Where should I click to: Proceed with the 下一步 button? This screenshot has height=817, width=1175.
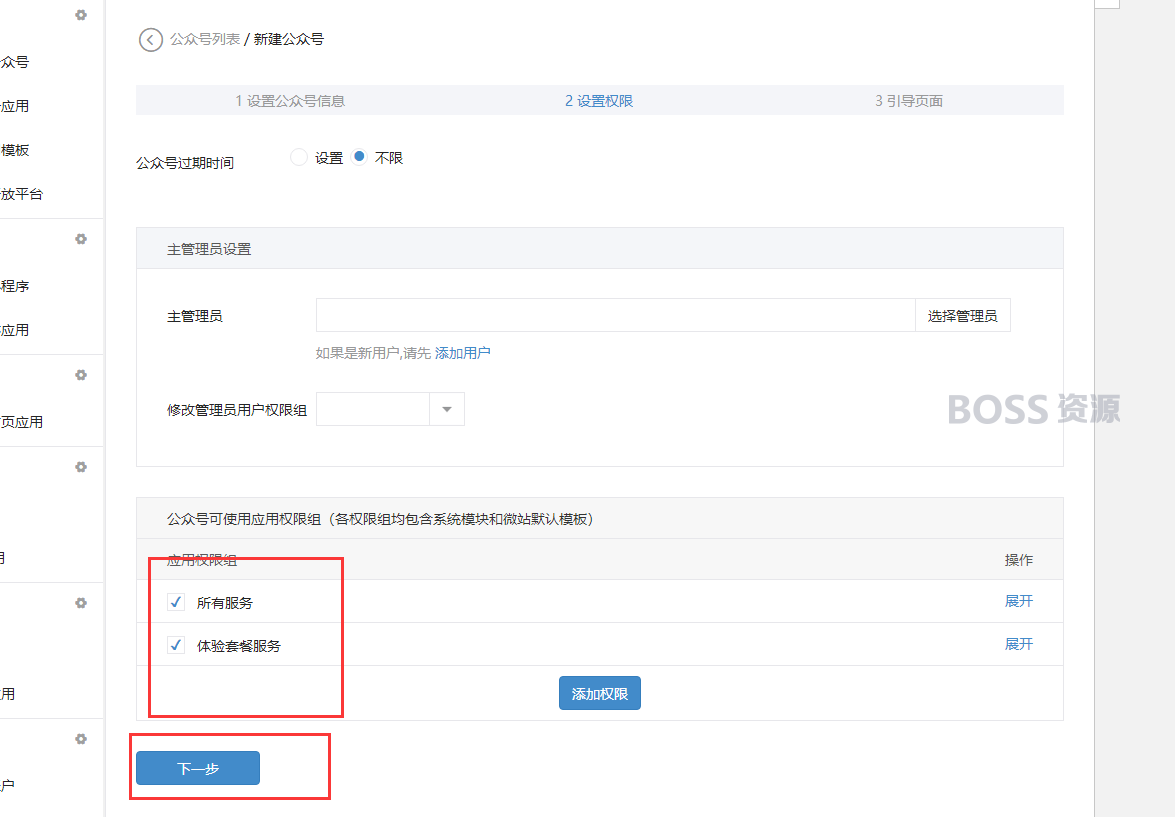[198, 768]
